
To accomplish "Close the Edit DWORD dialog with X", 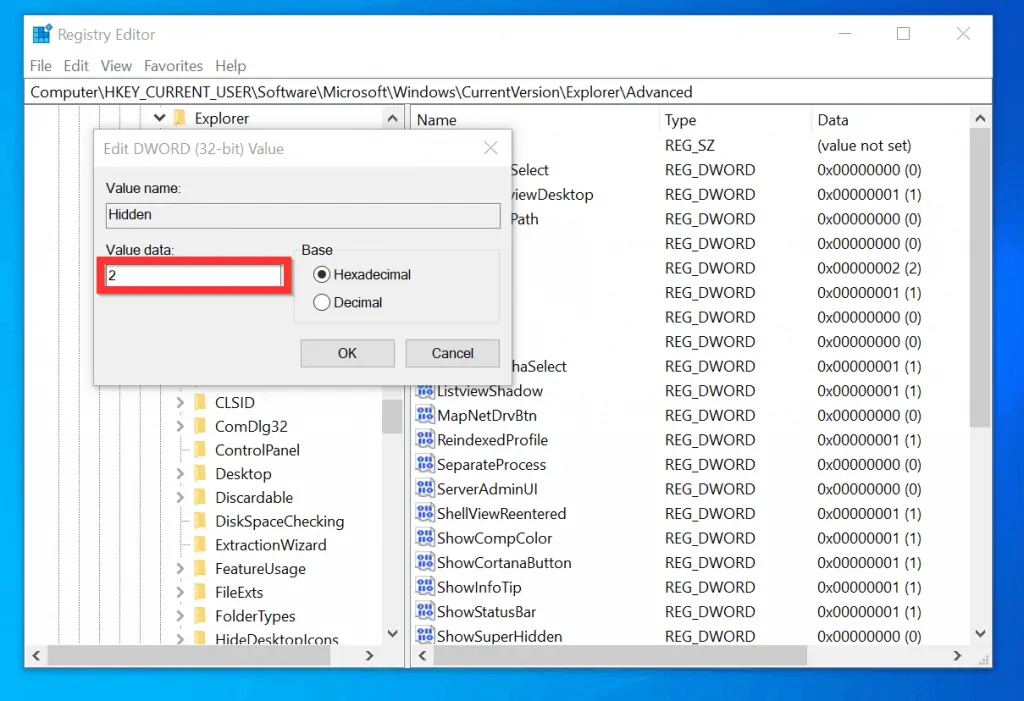I will (x=490, y=149).
